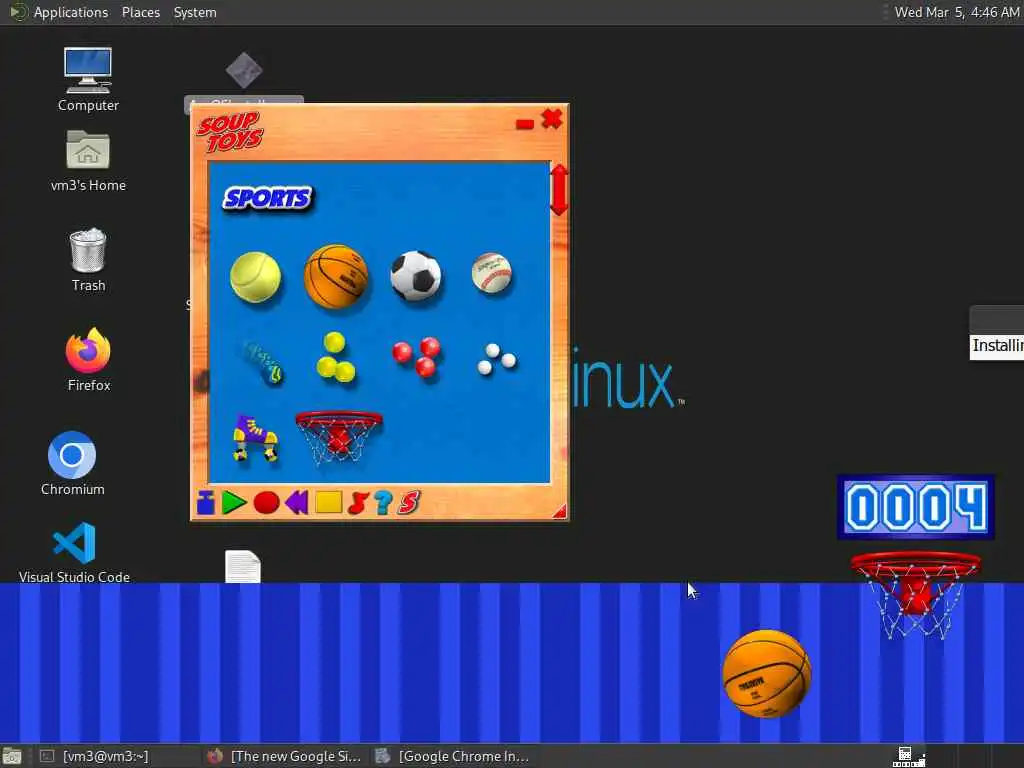Click the yellow square stop button

coord(328,502)
